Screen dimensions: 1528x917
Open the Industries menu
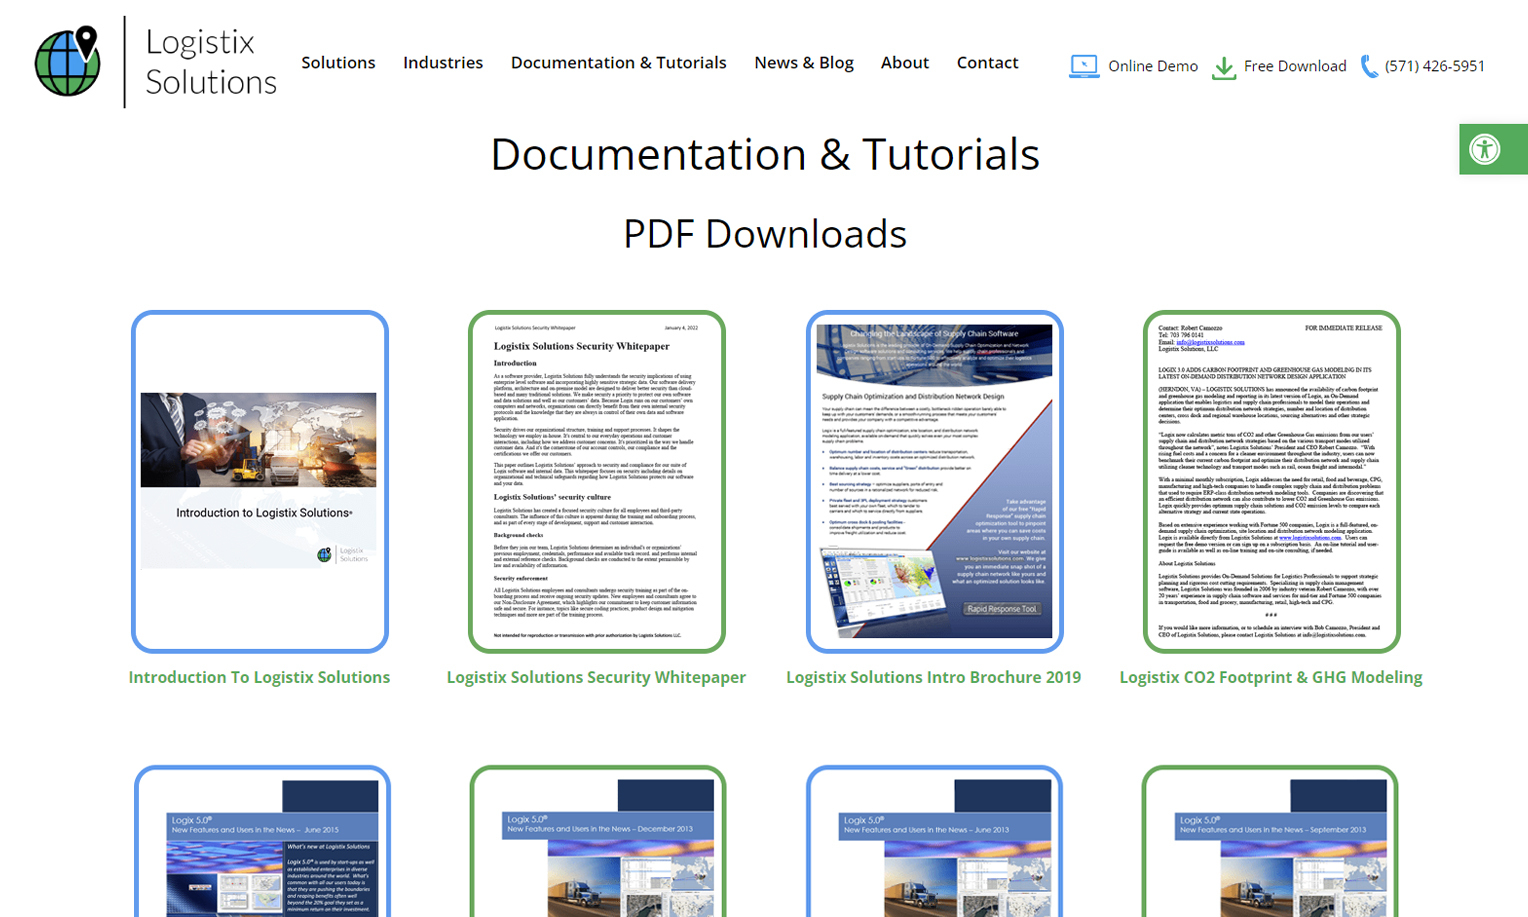[443, 62]
